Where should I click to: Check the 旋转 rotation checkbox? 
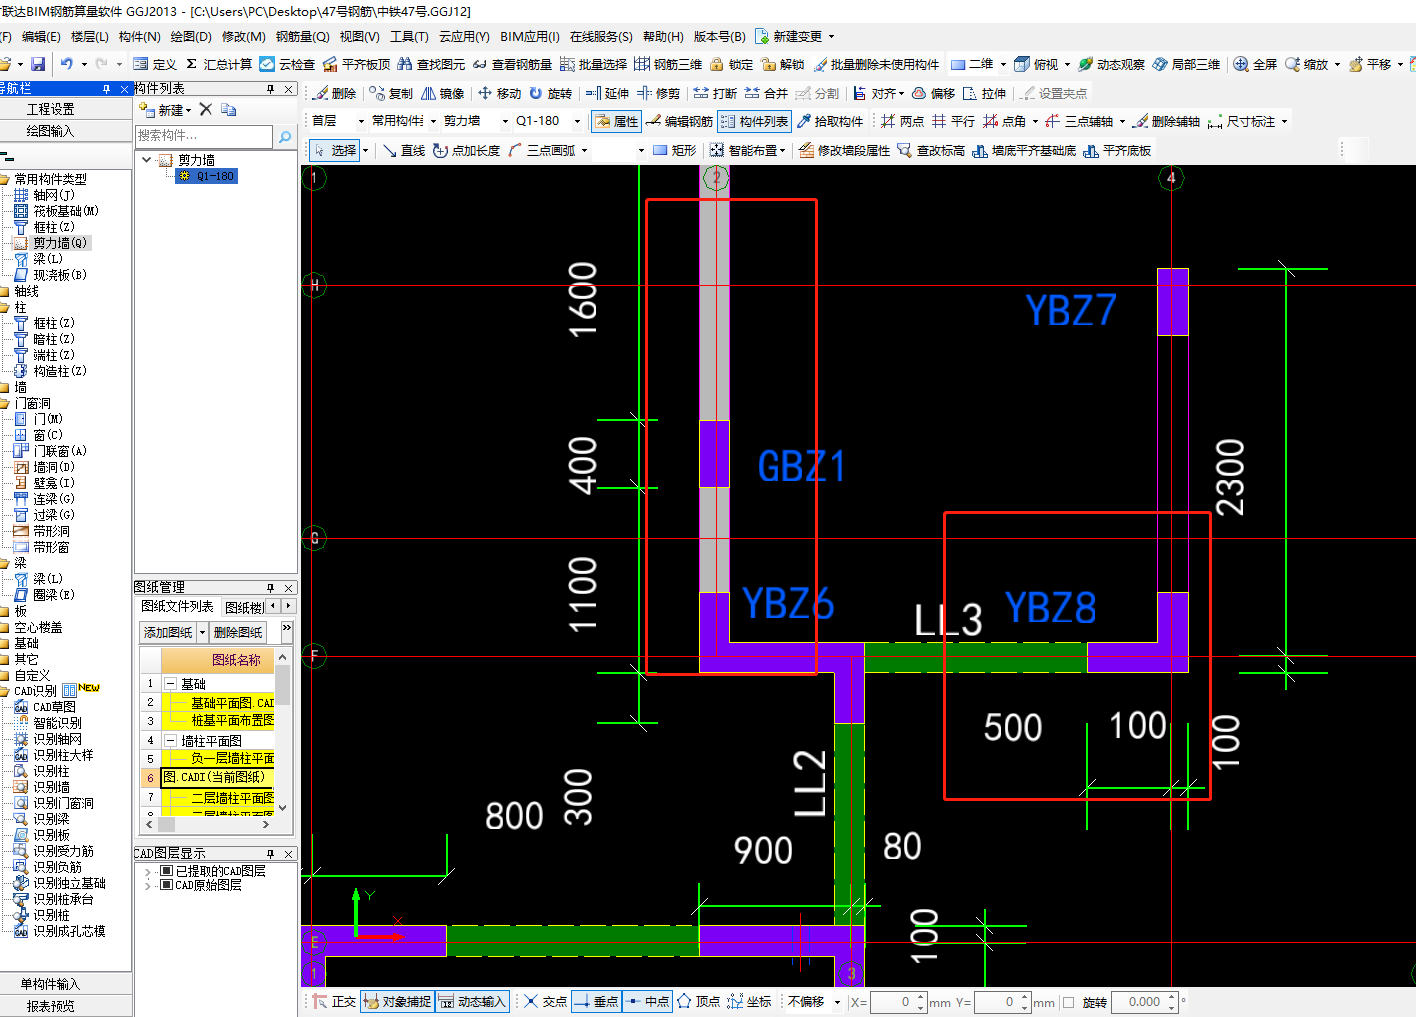click(x=1069, y=1002)
